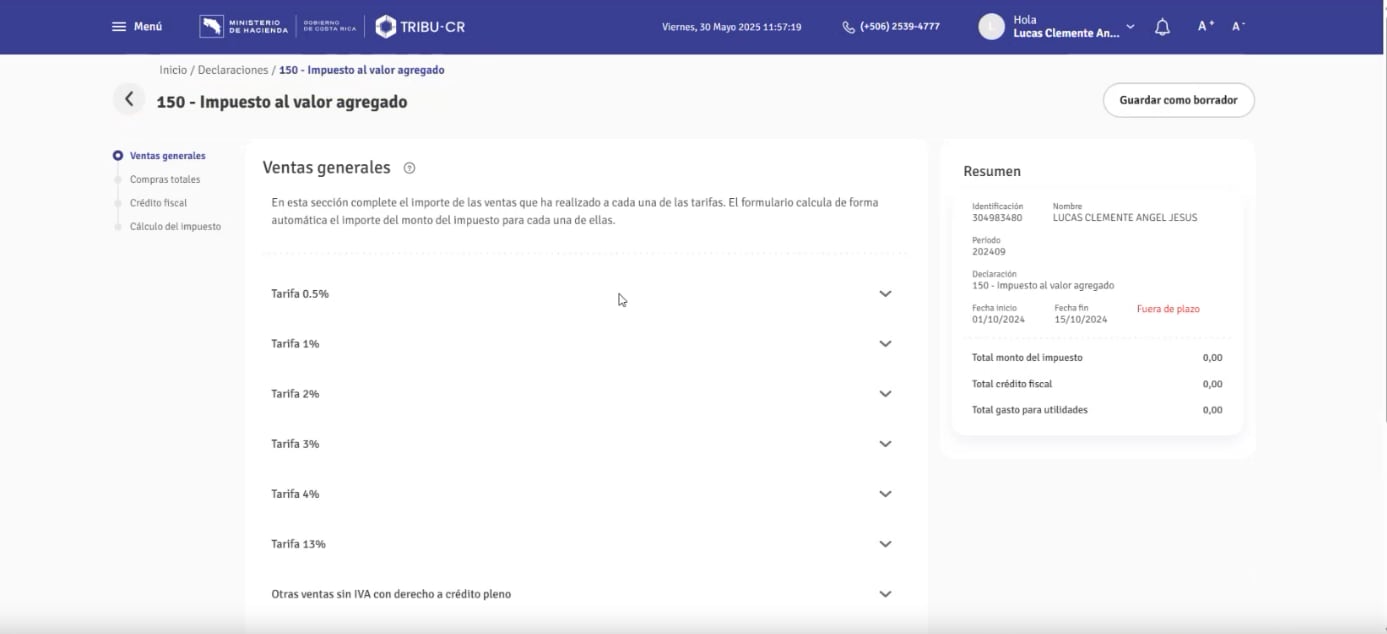Viewport: 1387px width, 634px height.
Task: Expand Otras ventas sin IVA section
Action: (x=884, y=593)
